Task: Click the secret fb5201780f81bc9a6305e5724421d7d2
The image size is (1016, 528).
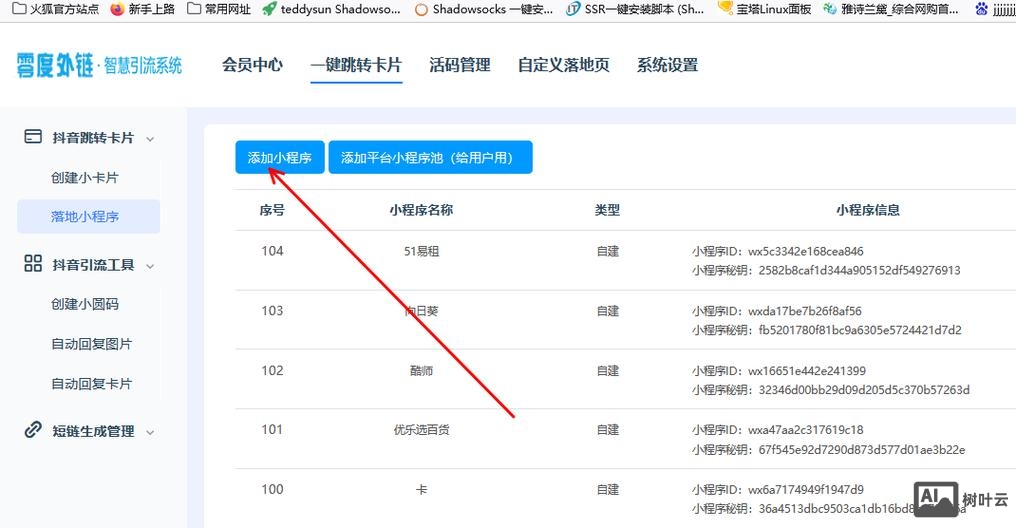Action: pos(860,330)
